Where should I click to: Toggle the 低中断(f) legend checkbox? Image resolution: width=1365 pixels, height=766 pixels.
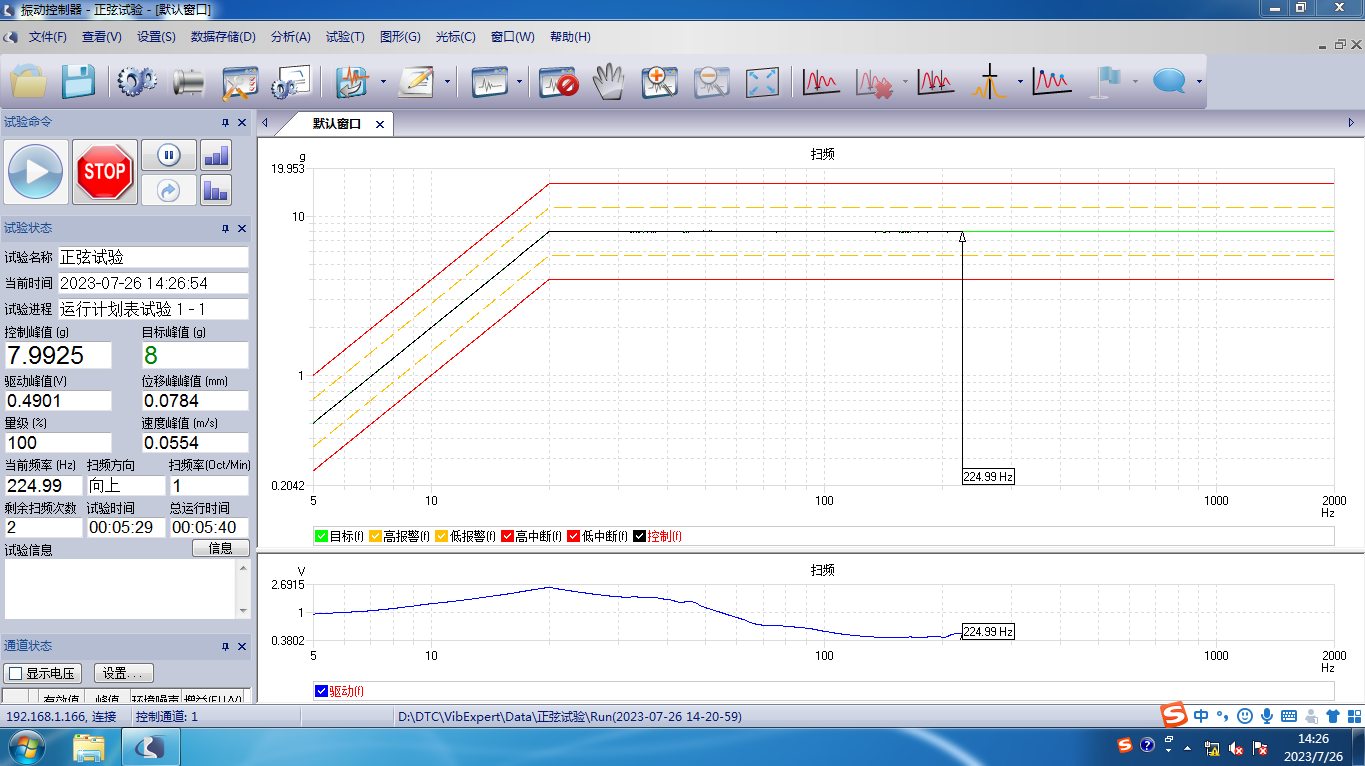click(574, 536)
